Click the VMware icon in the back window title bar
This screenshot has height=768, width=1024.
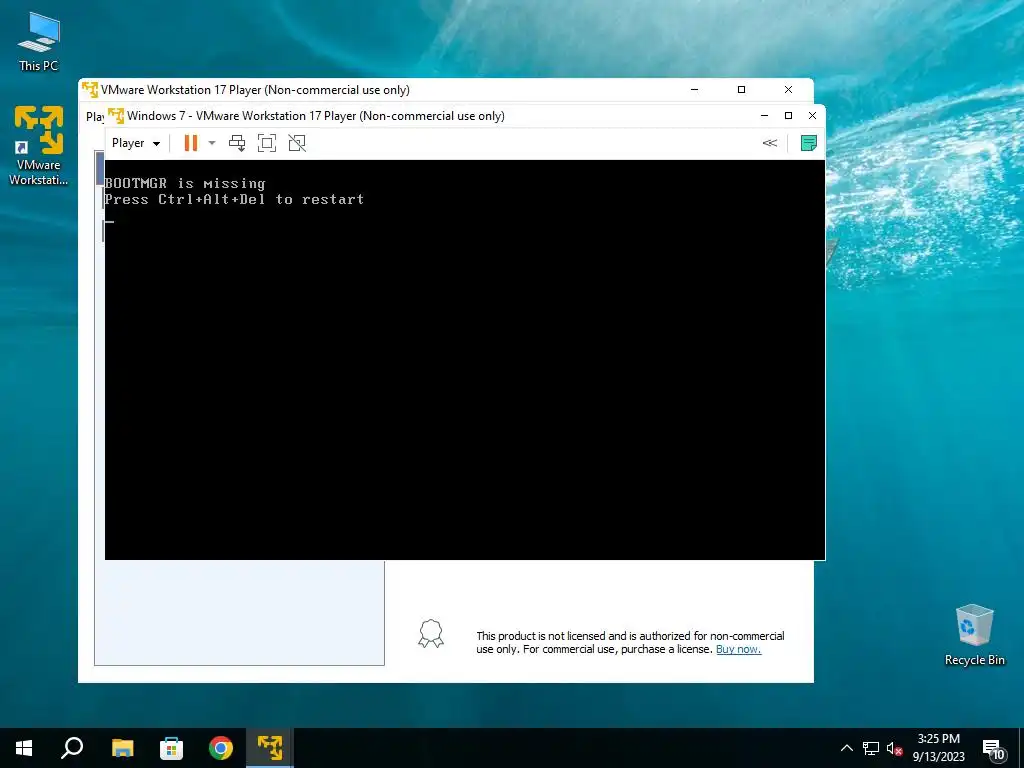pyautogui.click(x=90, y=89)
